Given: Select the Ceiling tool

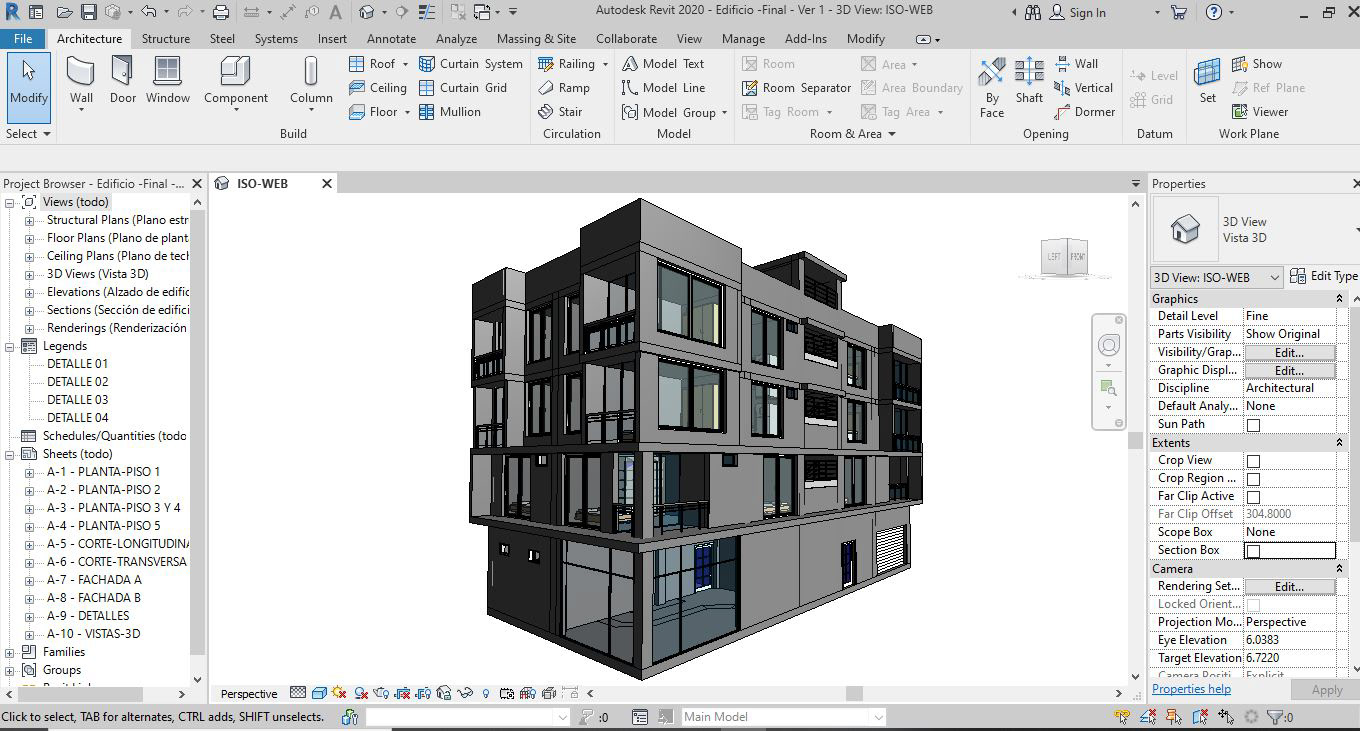Looking at the screenshot, I should (x=377, y=88).
